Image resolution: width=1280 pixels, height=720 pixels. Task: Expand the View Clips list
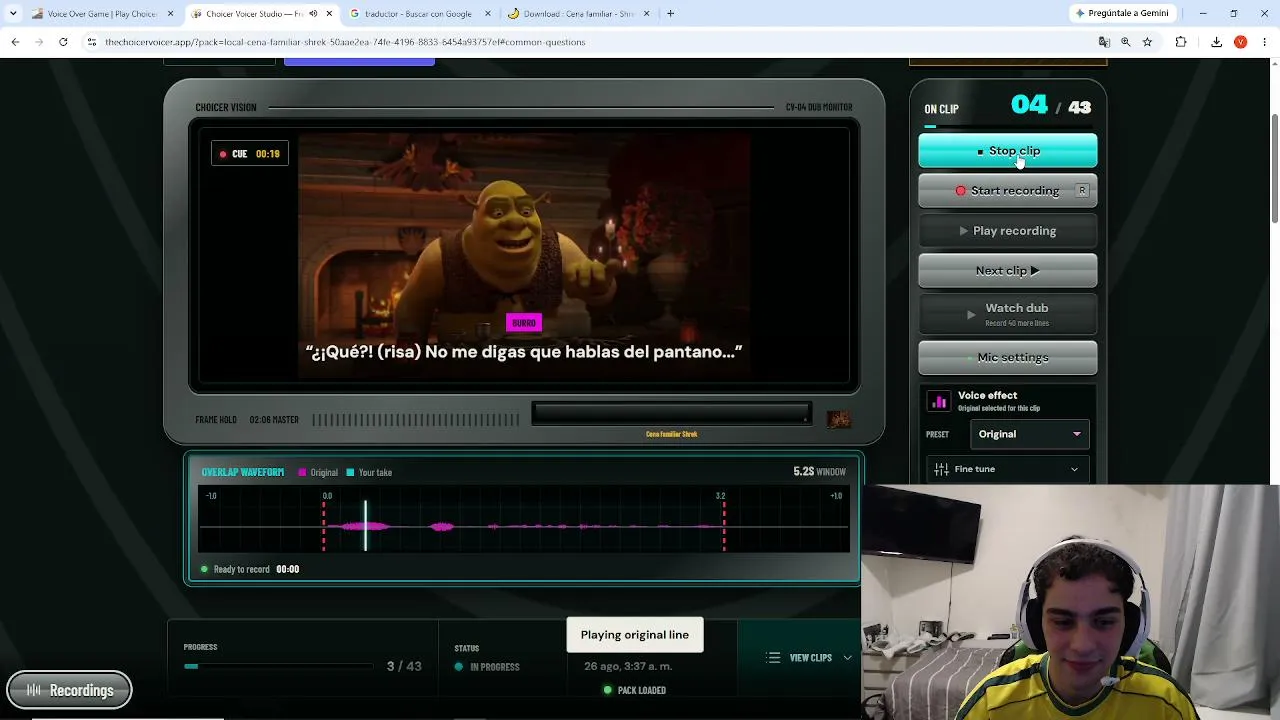coord(809,658)
